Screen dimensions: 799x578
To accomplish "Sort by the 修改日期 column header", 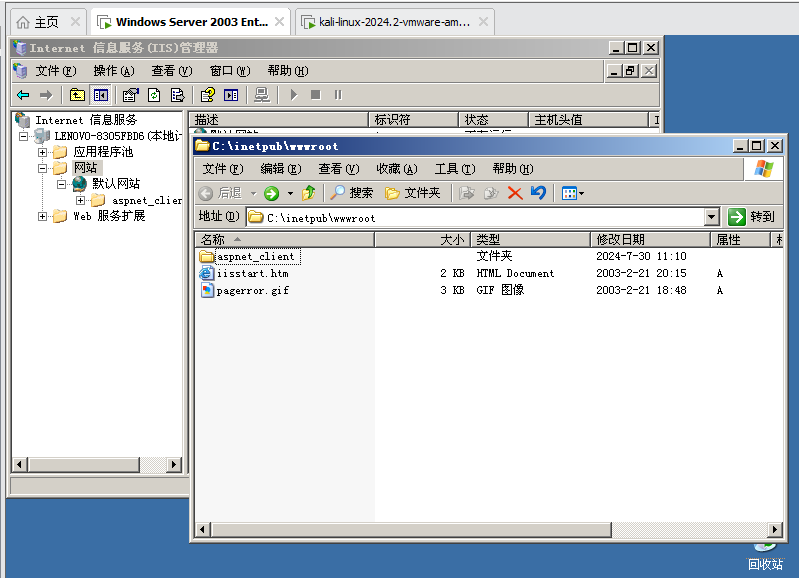I will [x=651, y=240].
